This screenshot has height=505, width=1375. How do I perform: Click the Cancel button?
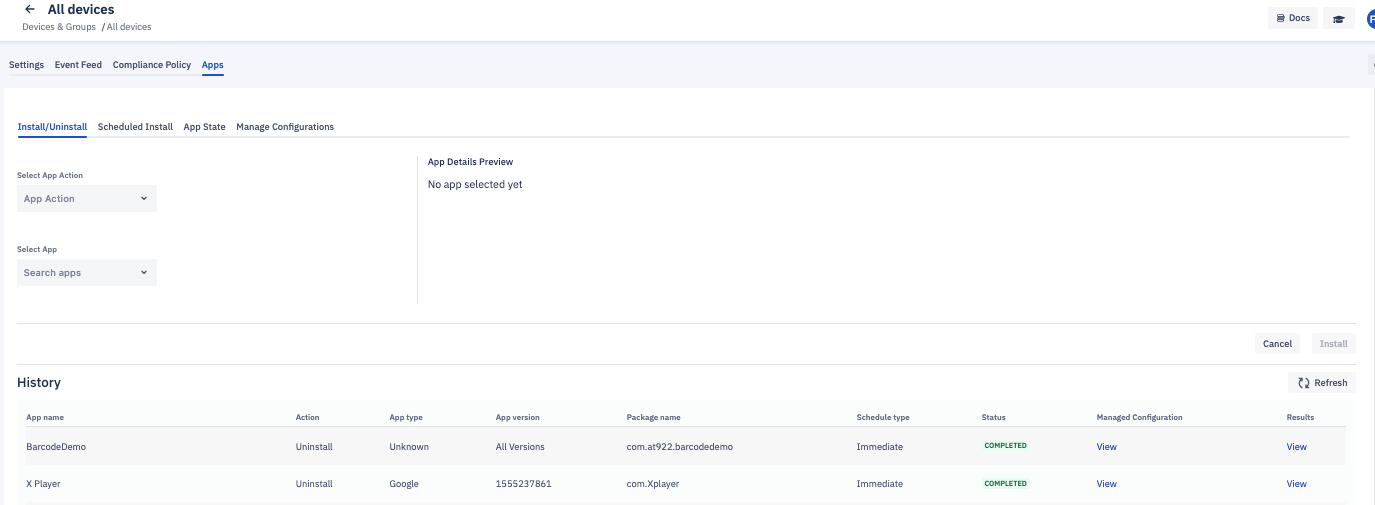(1277, 343)
